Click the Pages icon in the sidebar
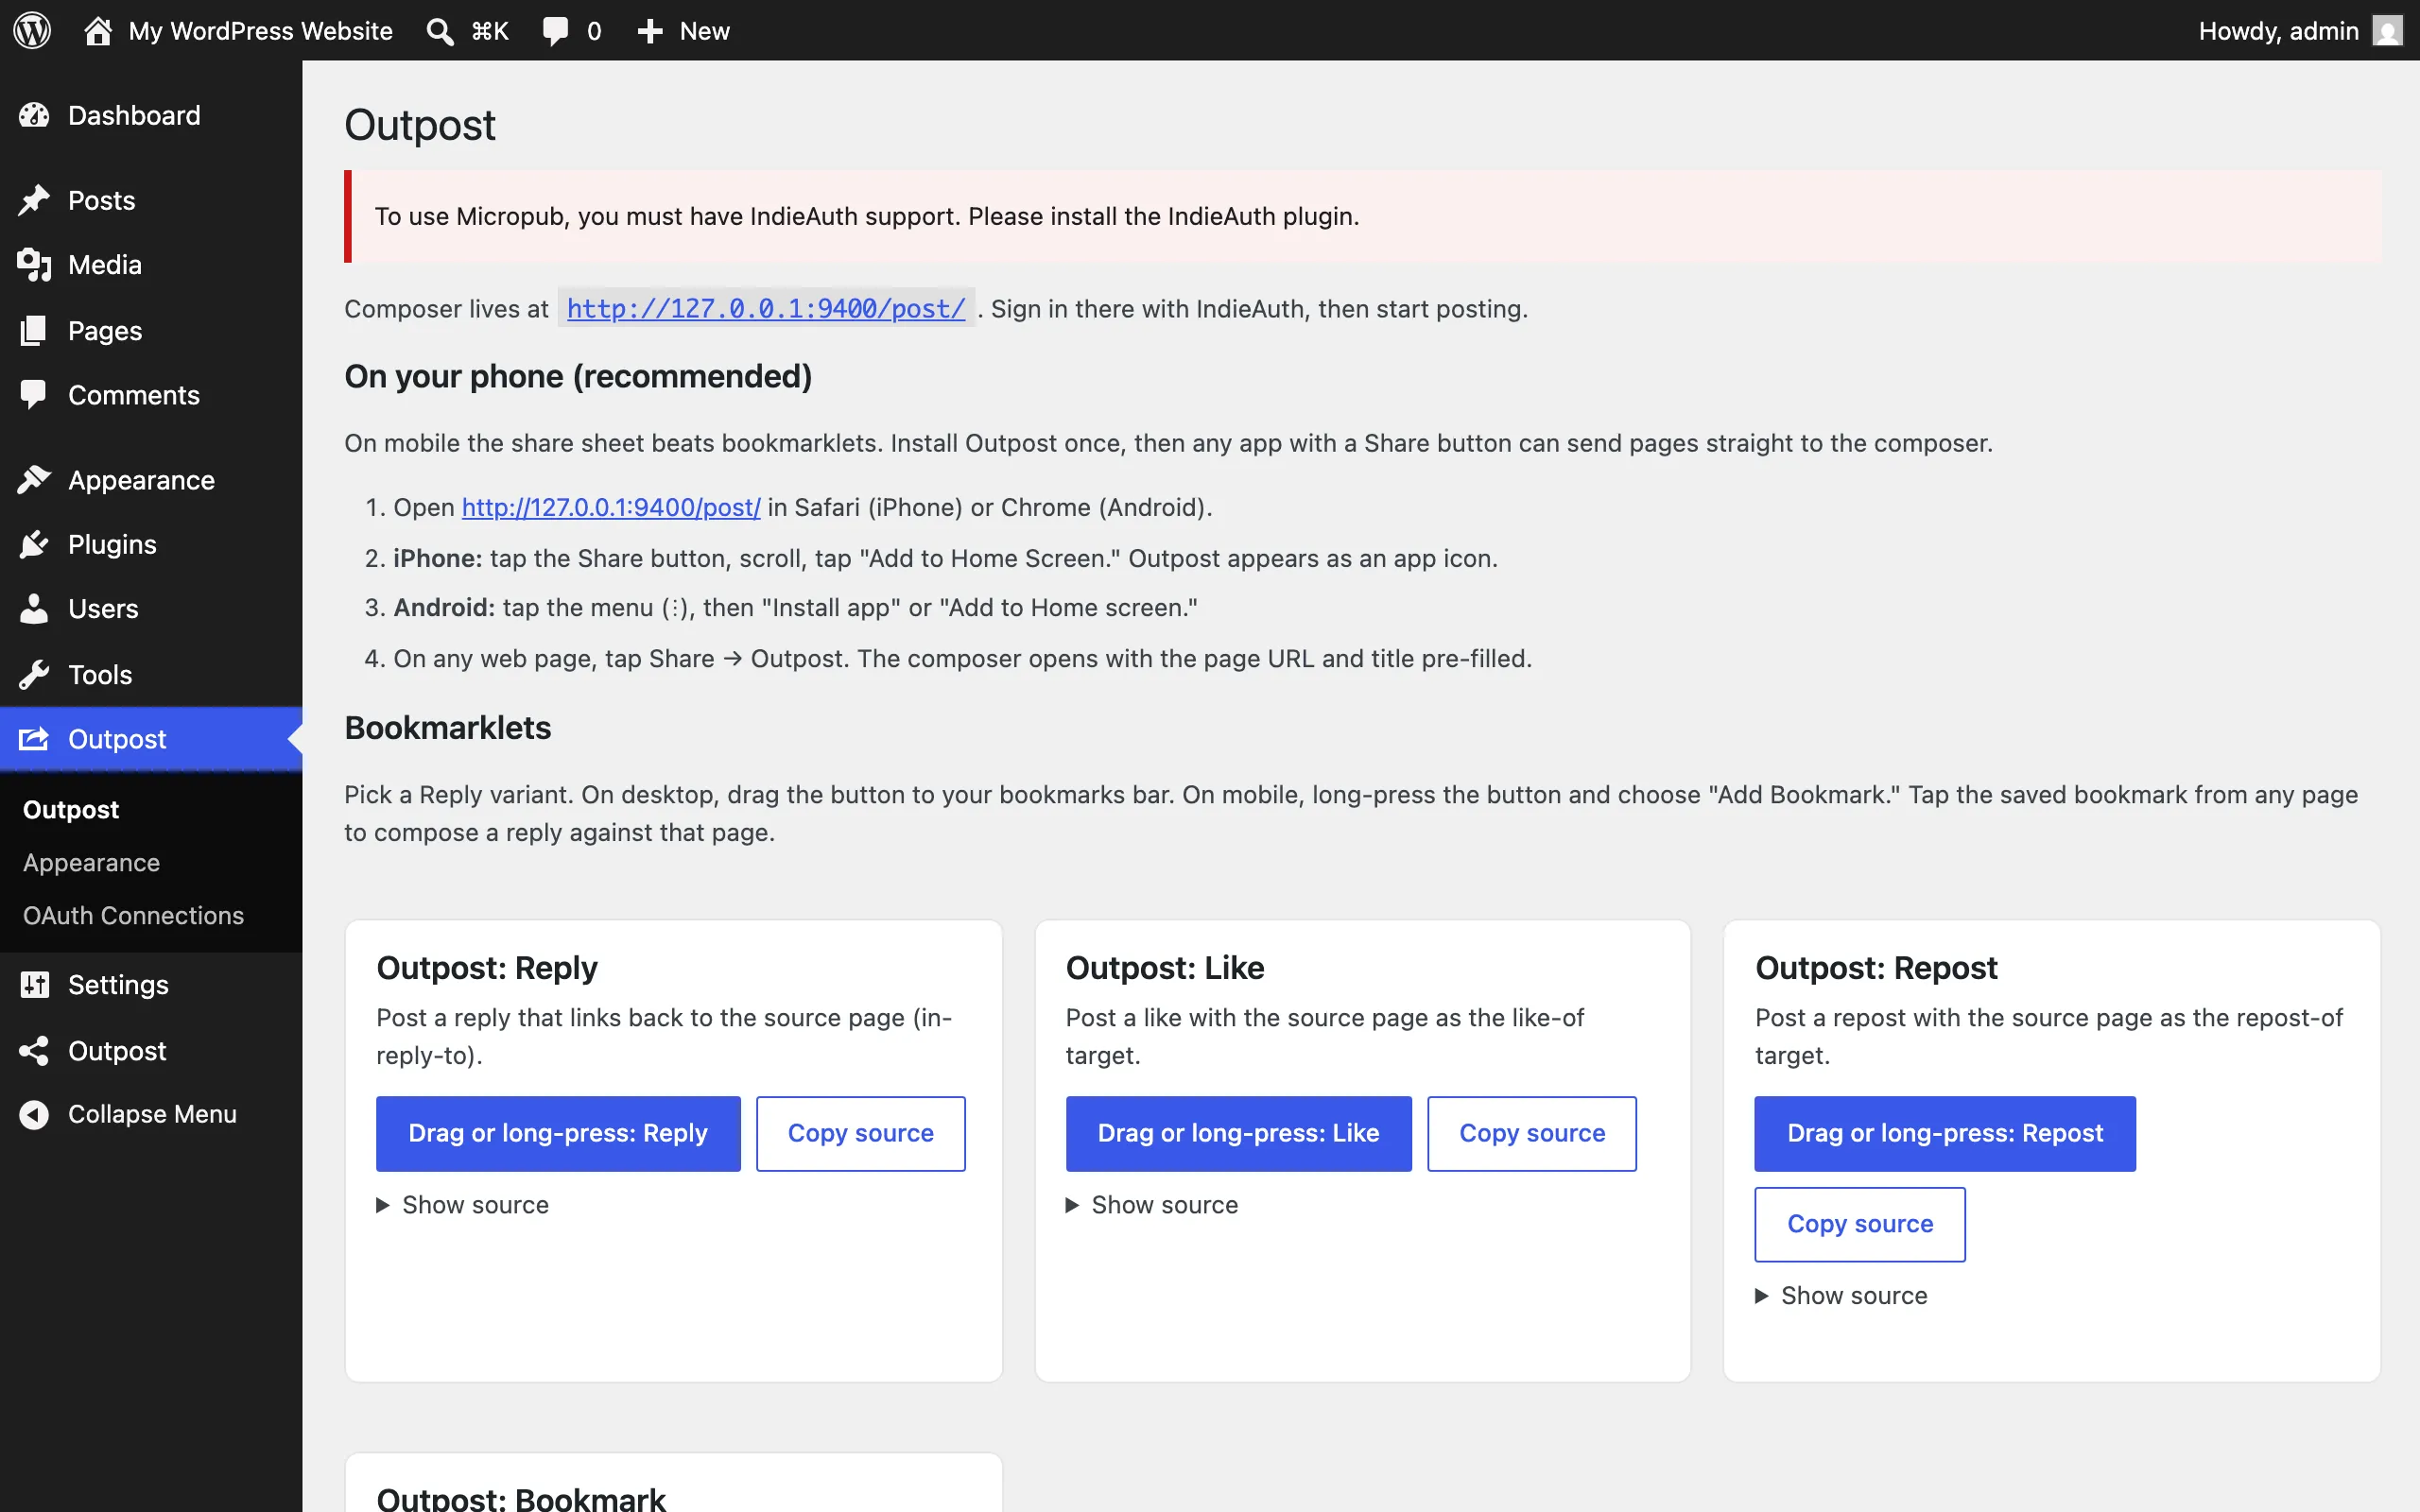 click(x=34, y=331)
